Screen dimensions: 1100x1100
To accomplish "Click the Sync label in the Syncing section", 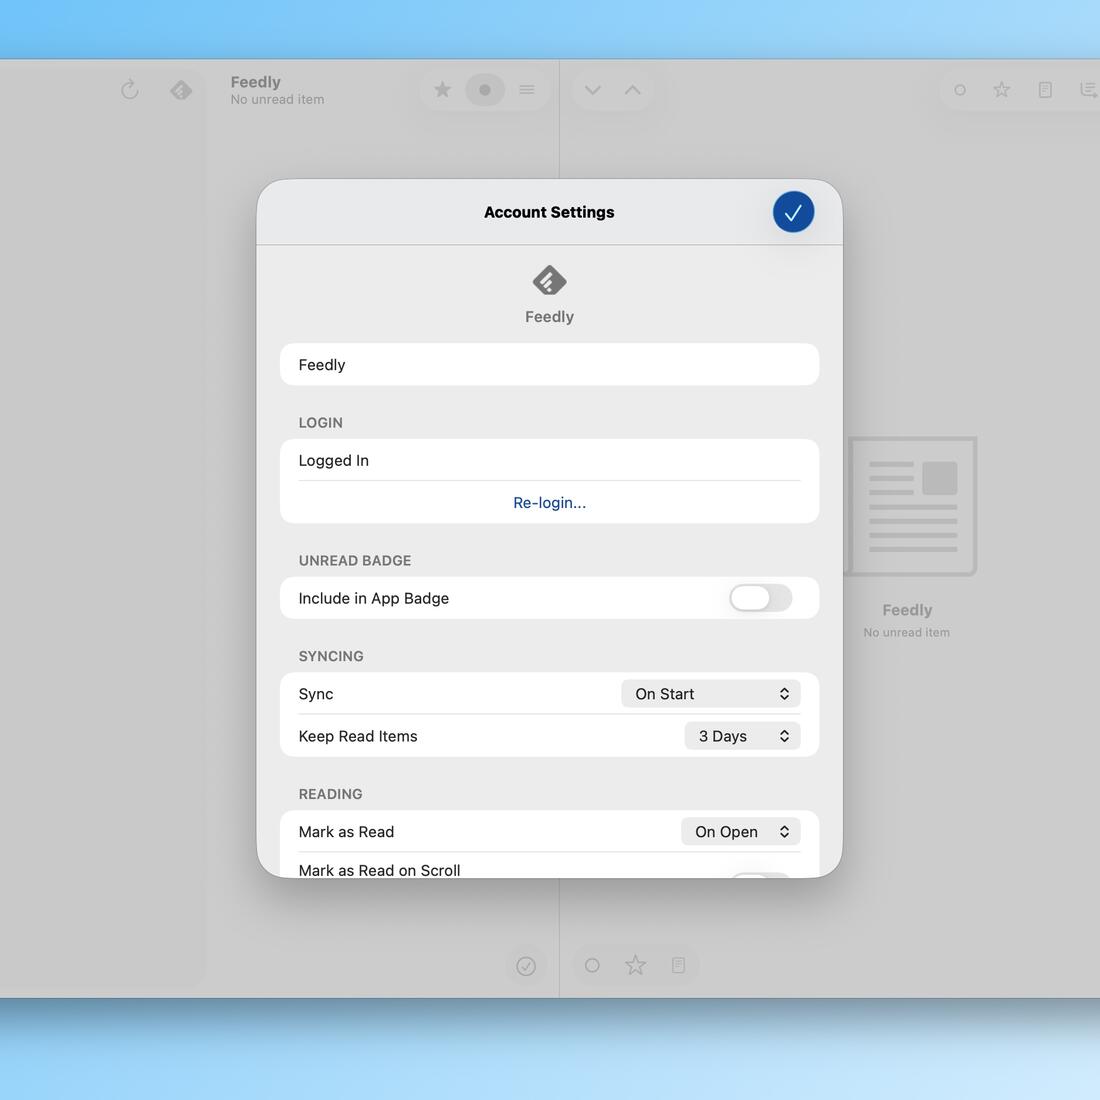I will 316,694.
